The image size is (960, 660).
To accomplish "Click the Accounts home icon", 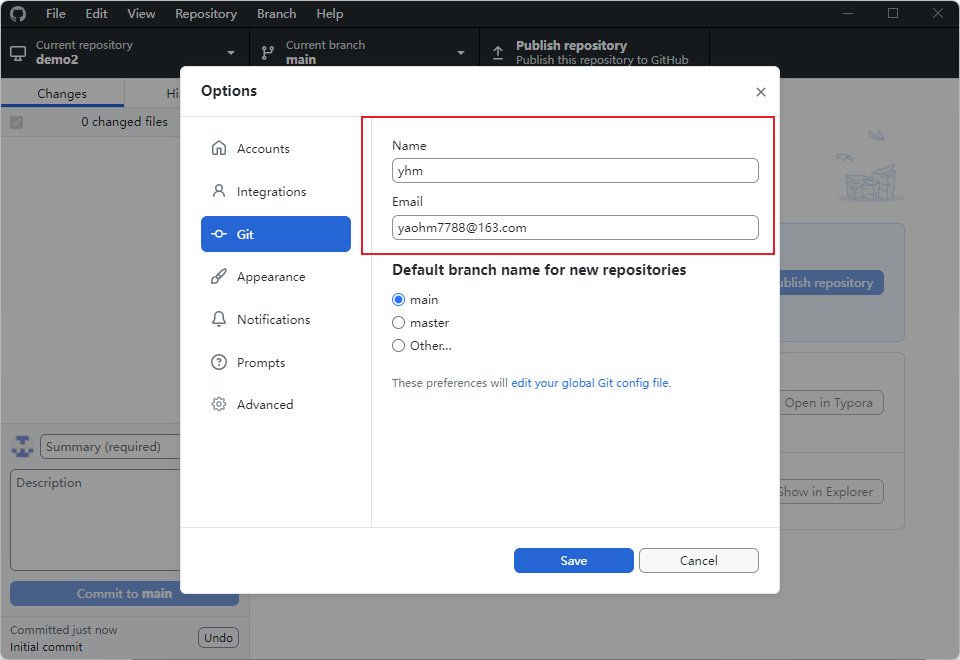I will pyautogui.click(x=219, y=149).
